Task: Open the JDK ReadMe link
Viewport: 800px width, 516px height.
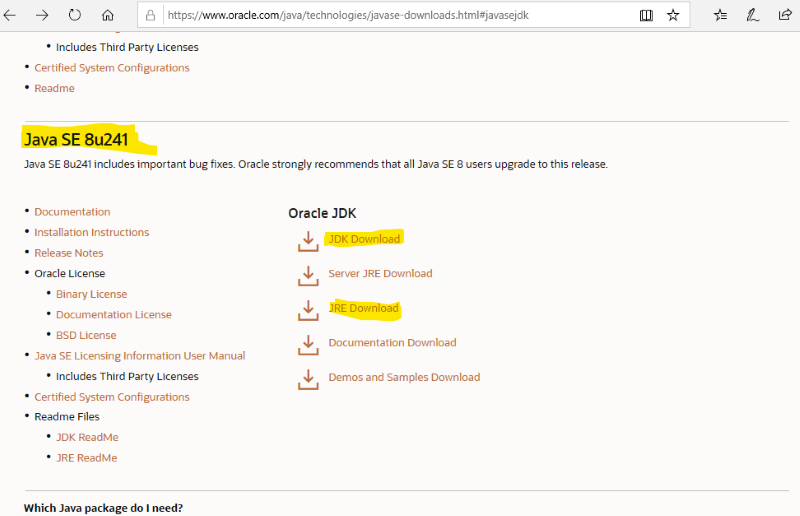Action: (87, 437)
